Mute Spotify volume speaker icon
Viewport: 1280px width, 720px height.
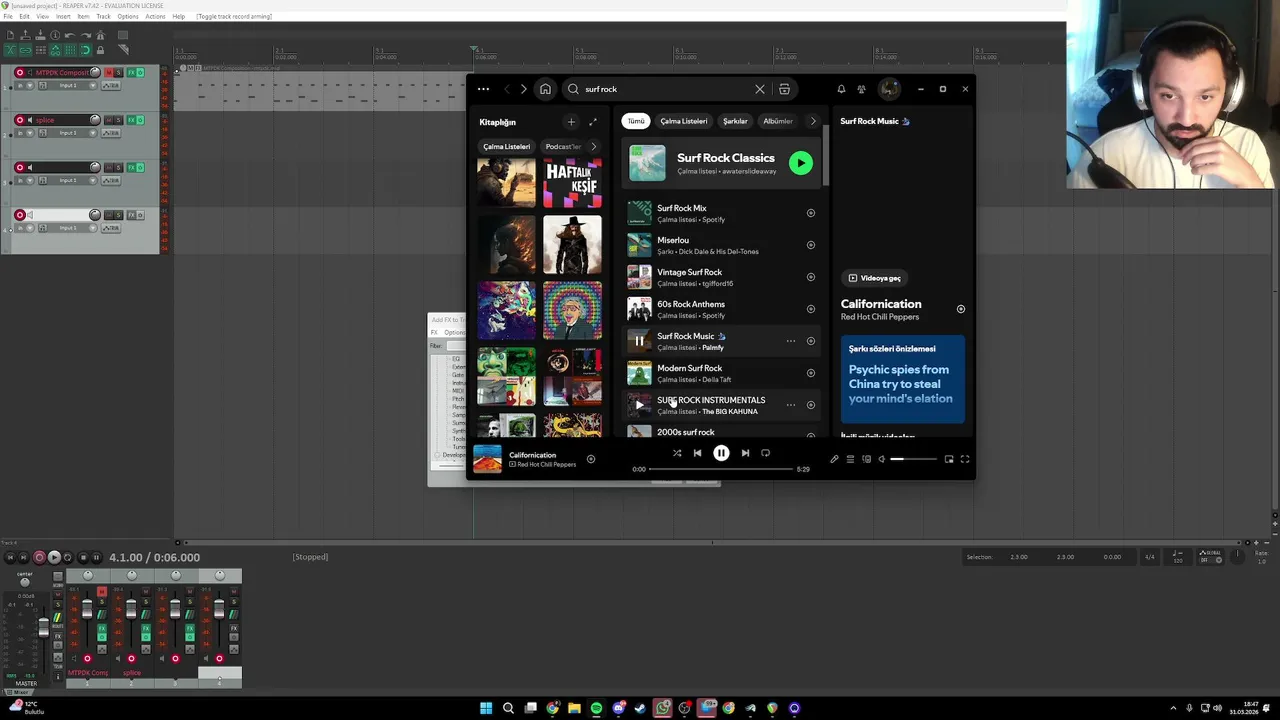click(x=881, y=459)
